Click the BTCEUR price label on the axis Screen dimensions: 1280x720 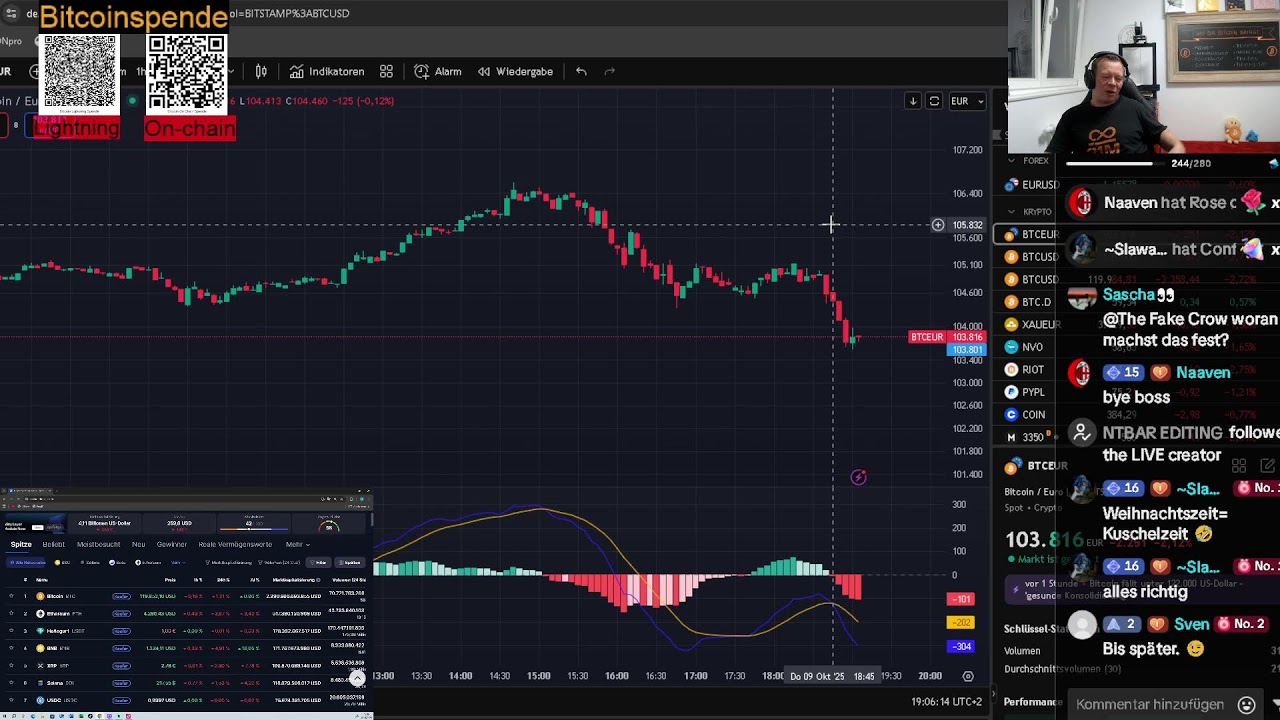coord(926,337)
